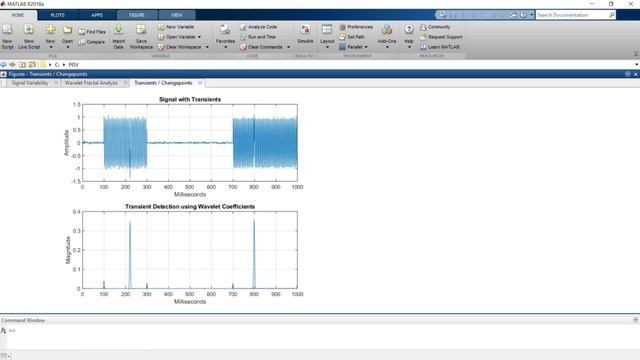The width and height of the screenshot is (640, 360).
Task: Expand the Clear Commands dropdown arrow
Action: coord(289,47)
